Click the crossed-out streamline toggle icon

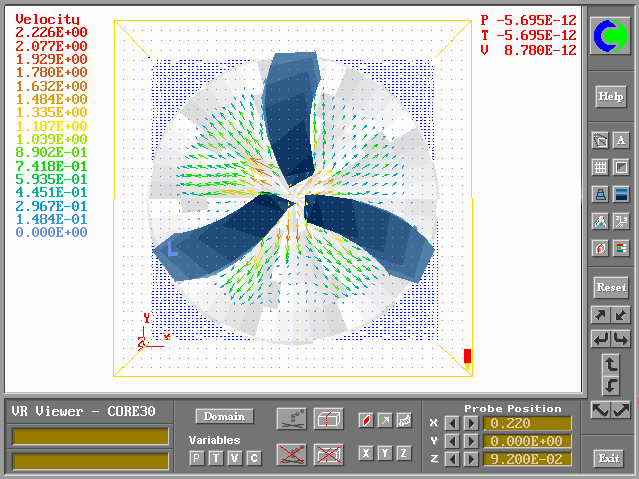291,454
